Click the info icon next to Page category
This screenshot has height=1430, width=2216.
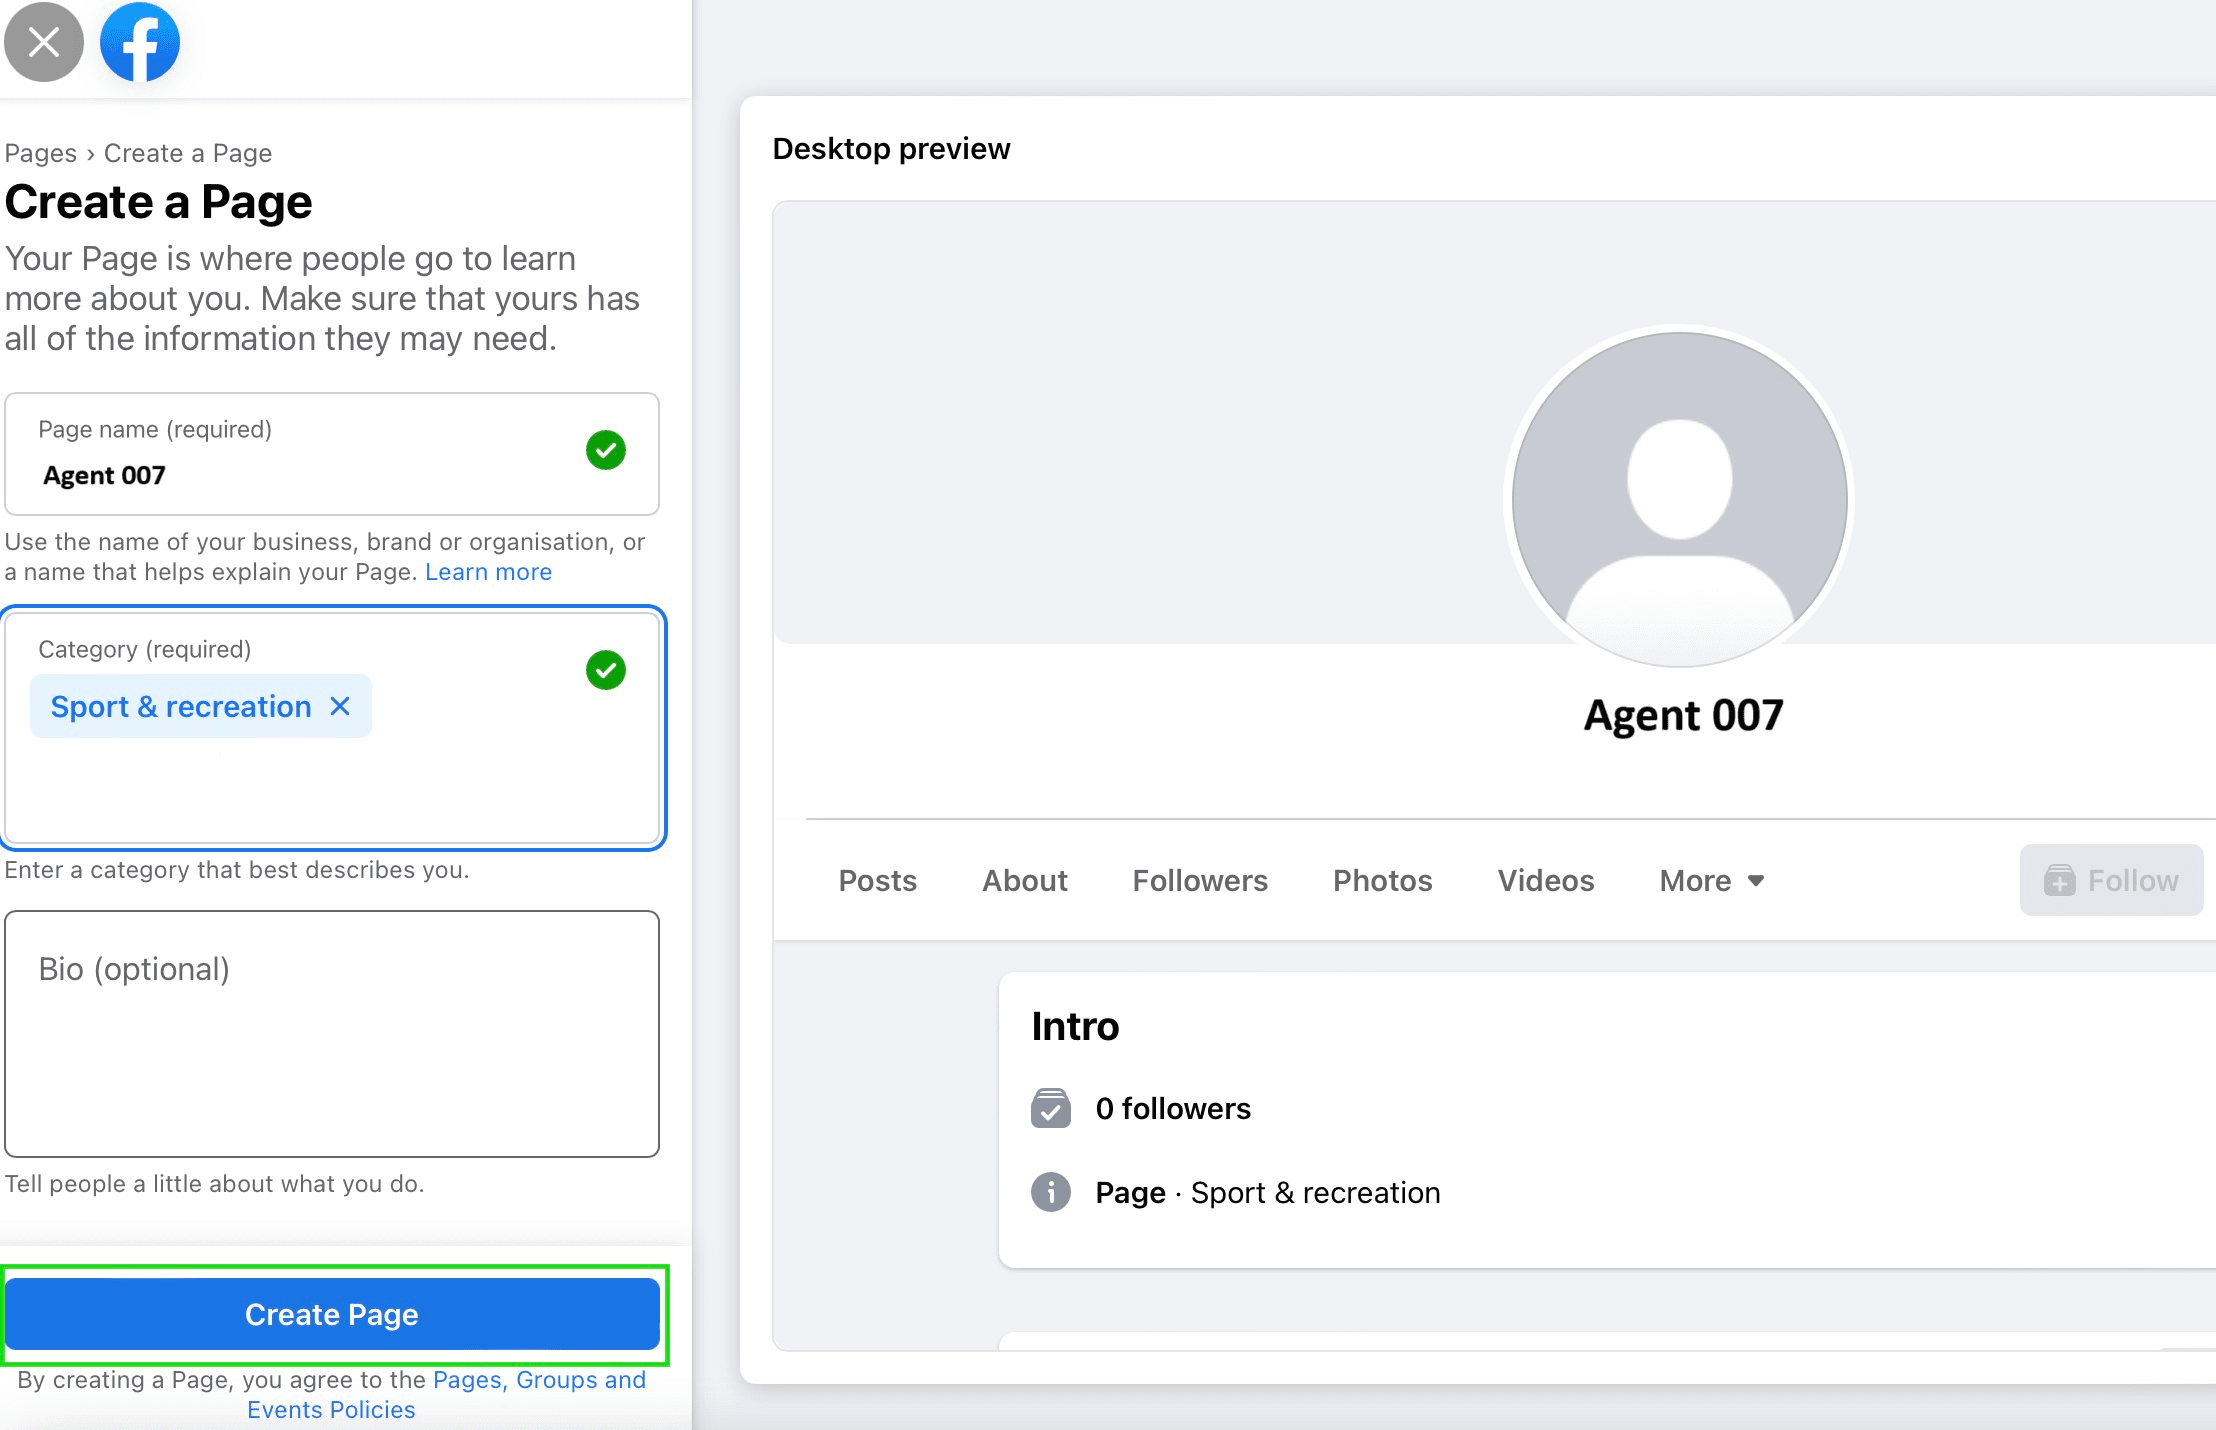(1050, 1192)
